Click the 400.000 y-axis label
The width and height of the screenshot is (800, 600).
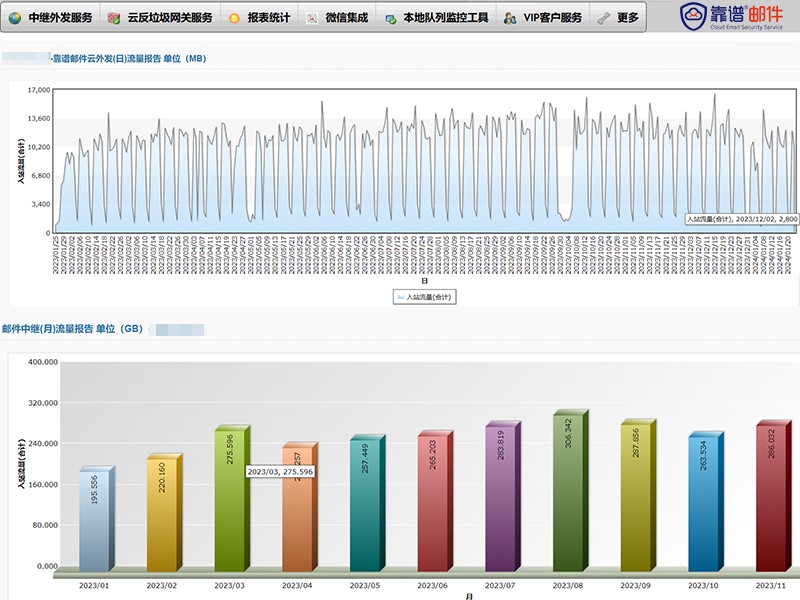coord(43,362)
